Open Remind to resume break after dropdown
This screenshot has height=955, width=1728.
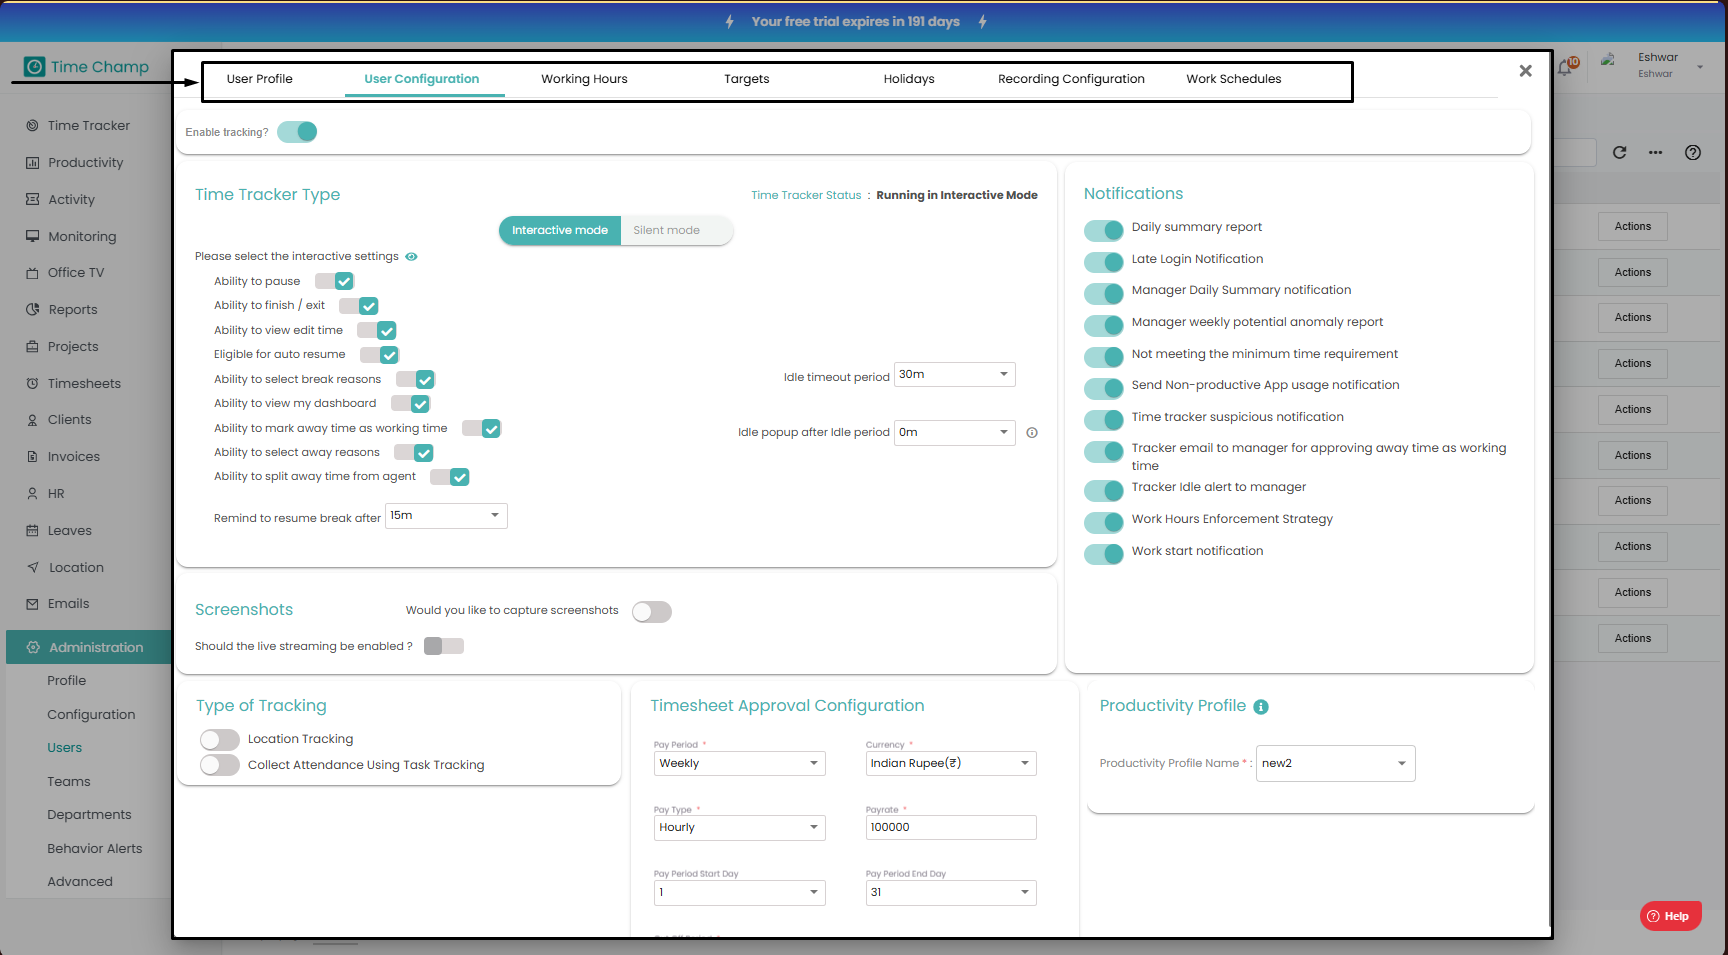(x=446, y=515)
